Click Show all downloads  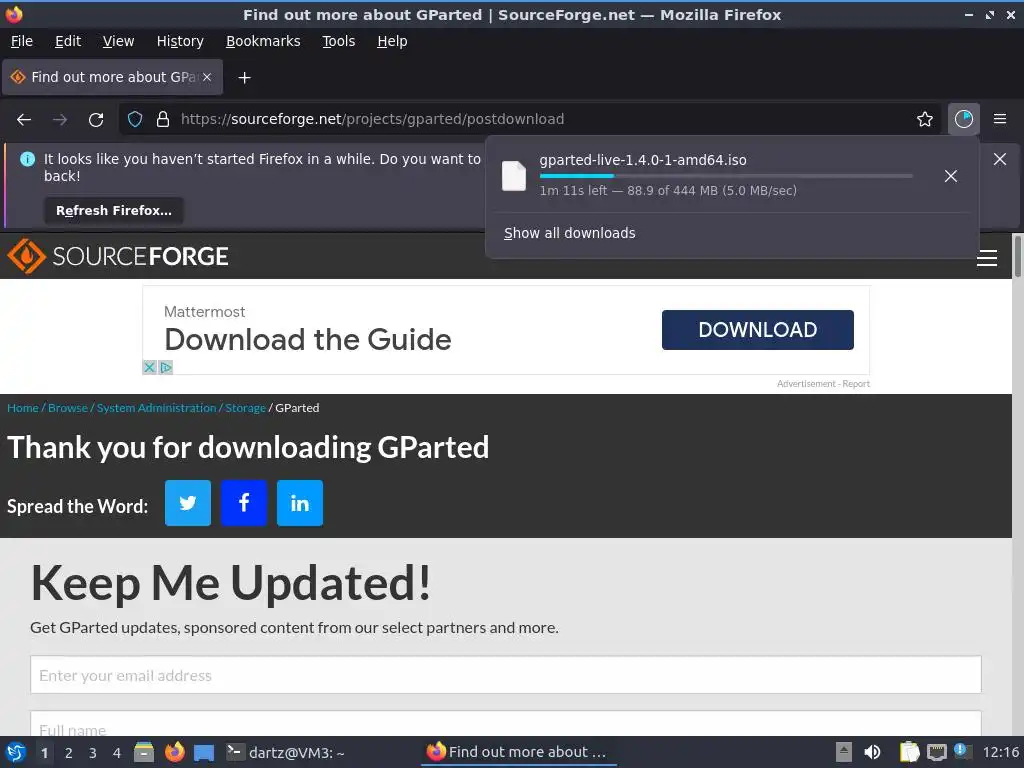tap(569, 233)
